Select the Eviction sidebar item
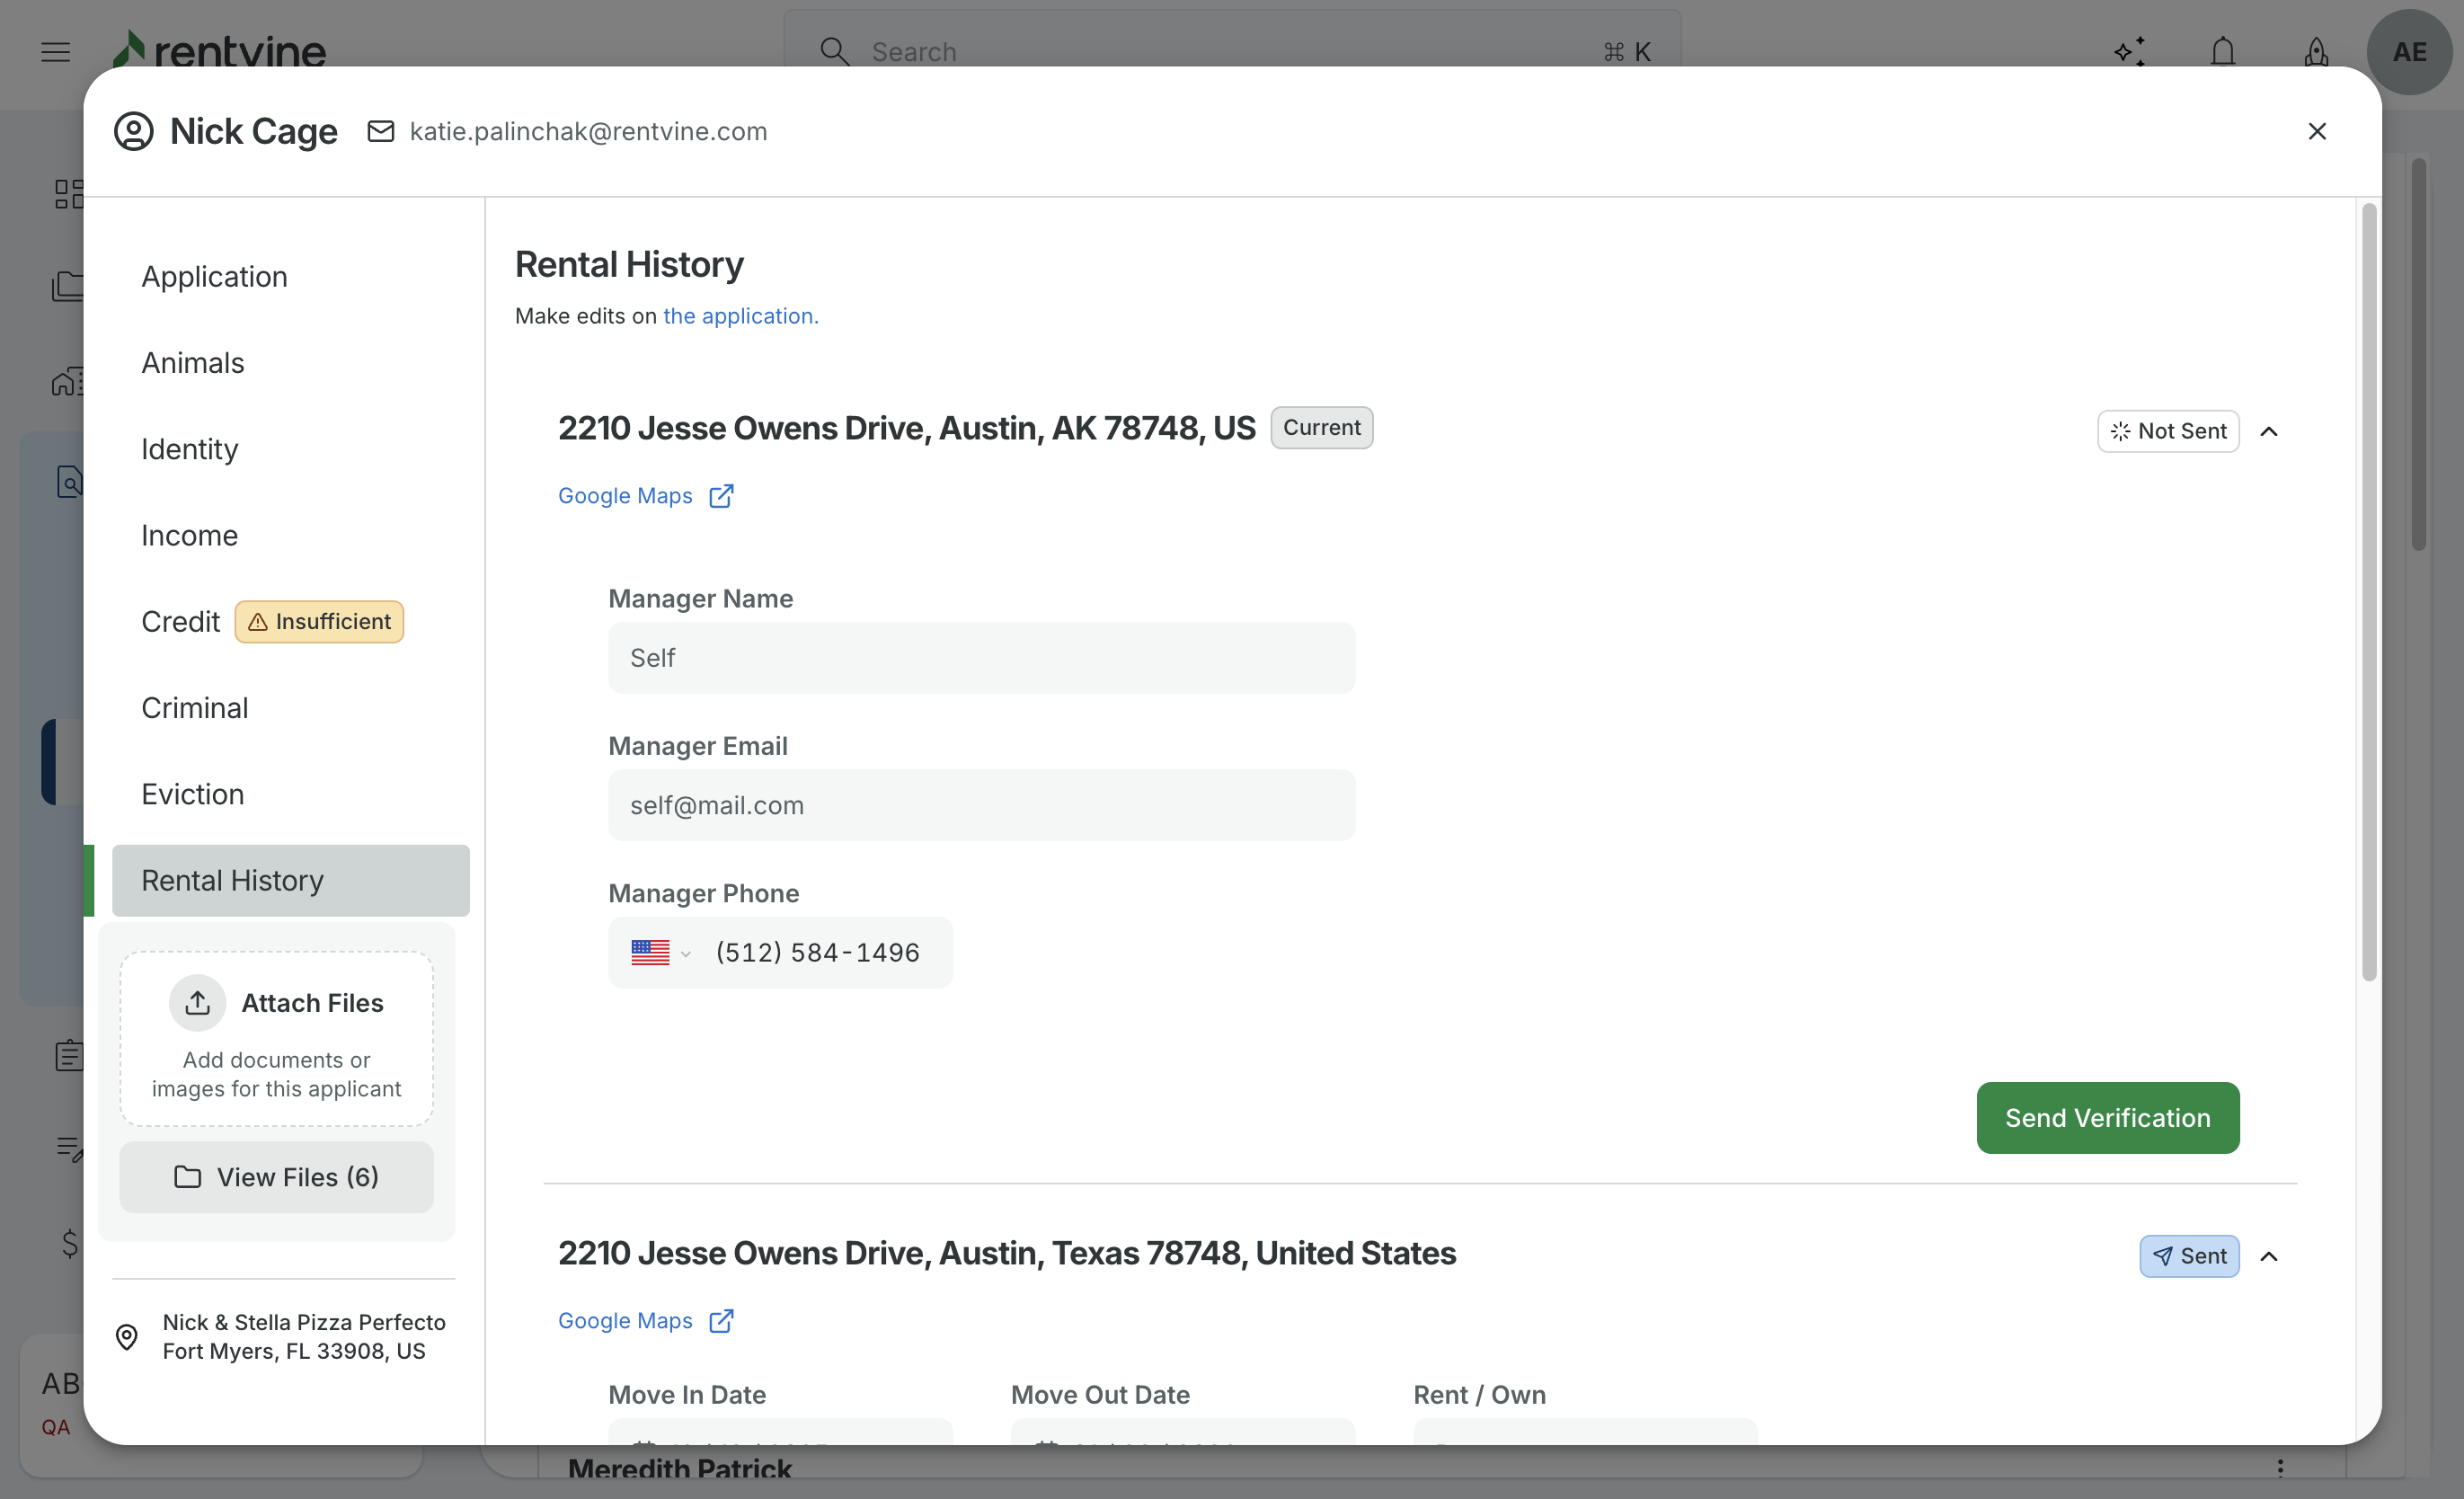The height and width of the screenshot is (1499, 2464). 193,794
